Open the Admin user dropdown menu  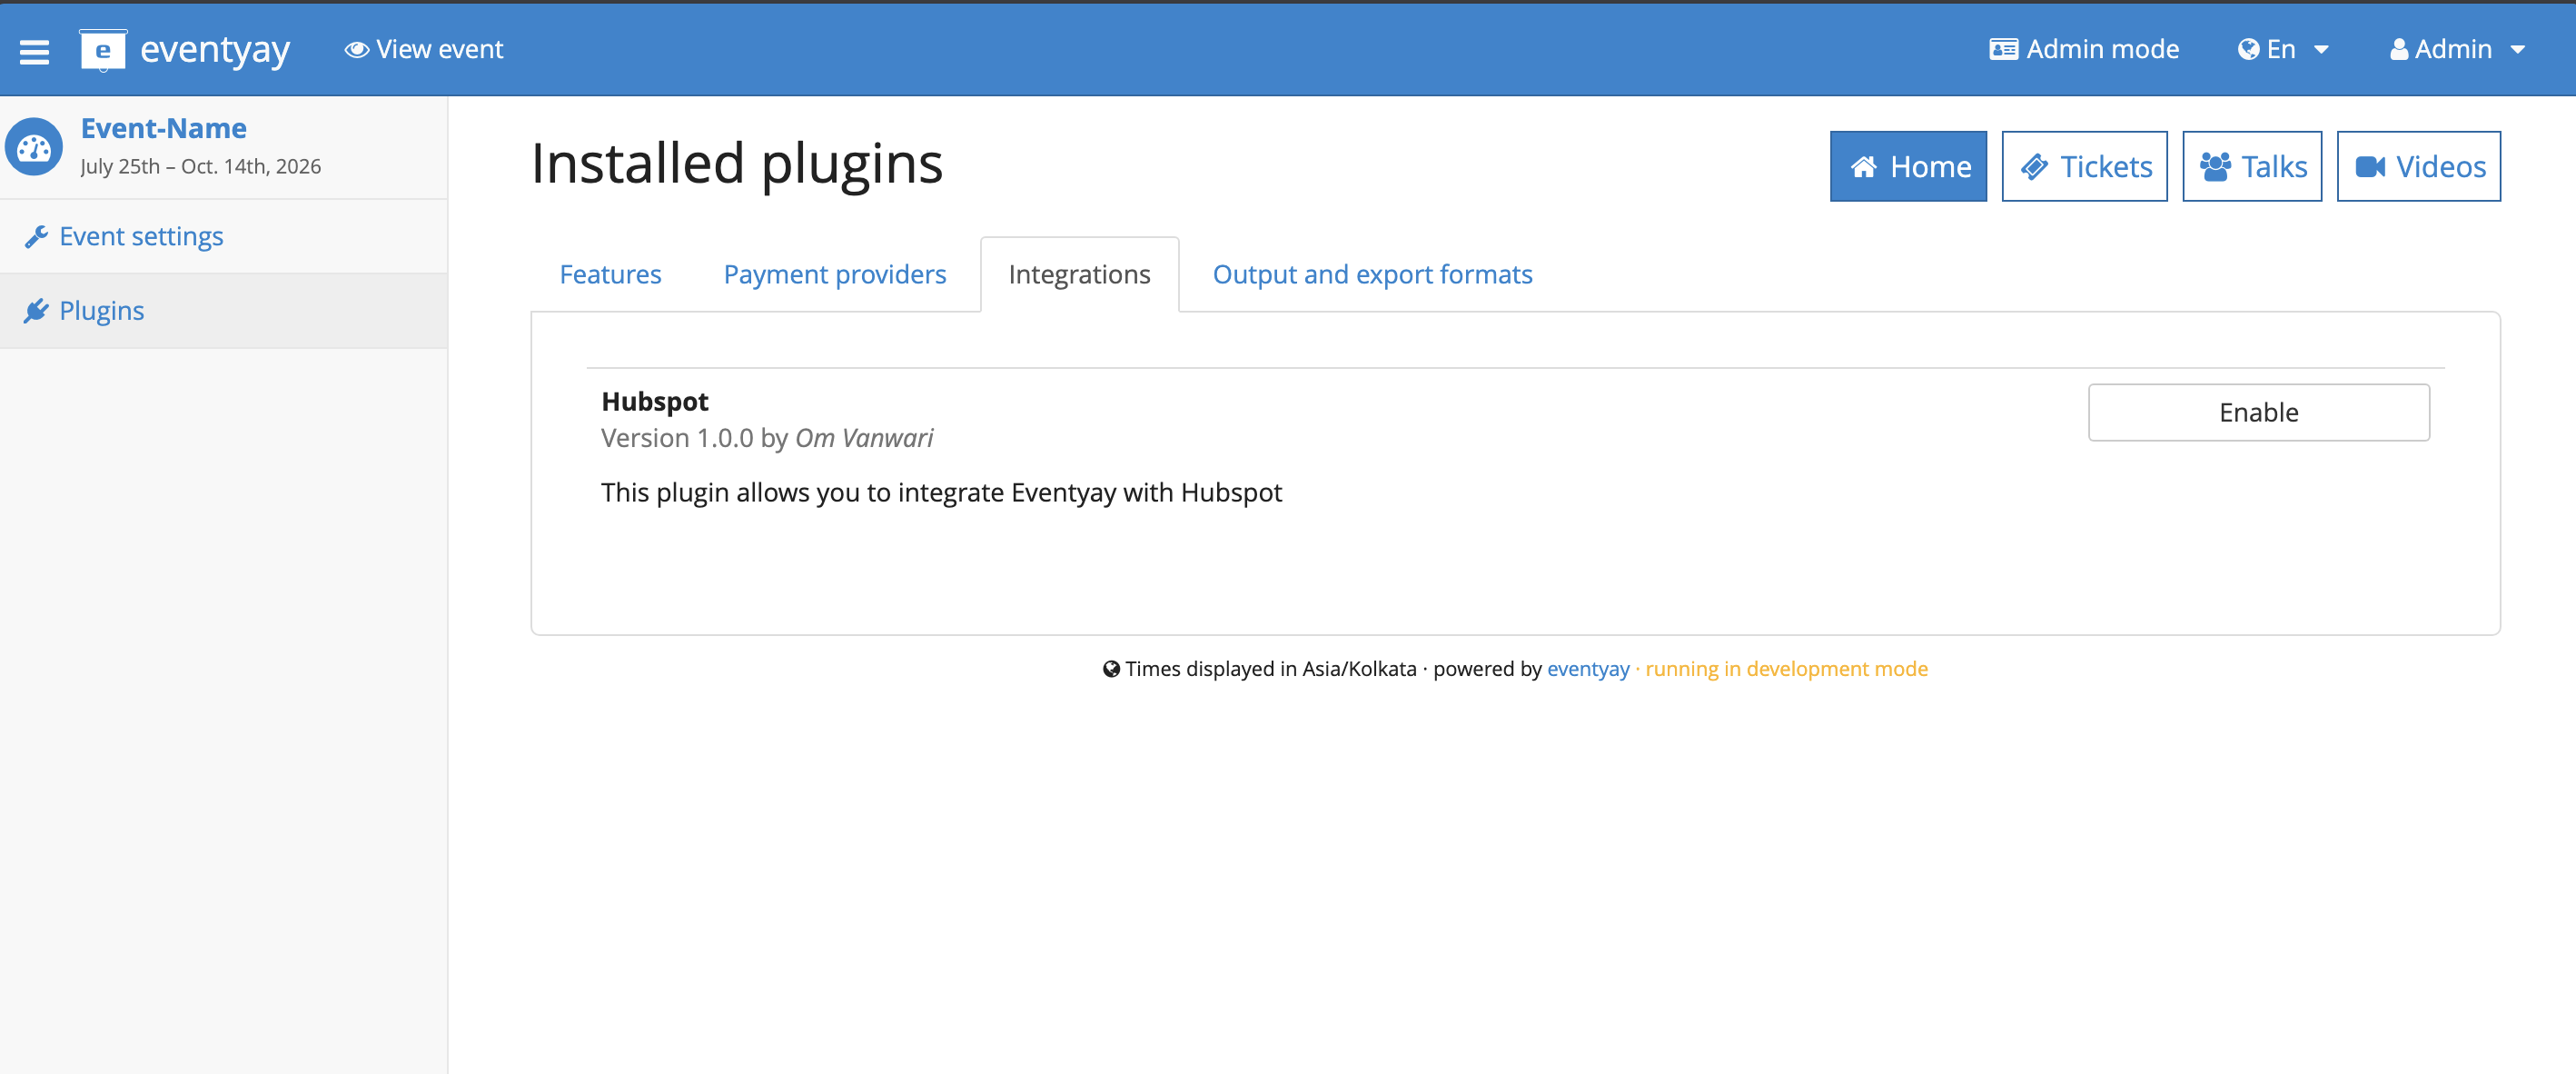[x=2457, y=49]
